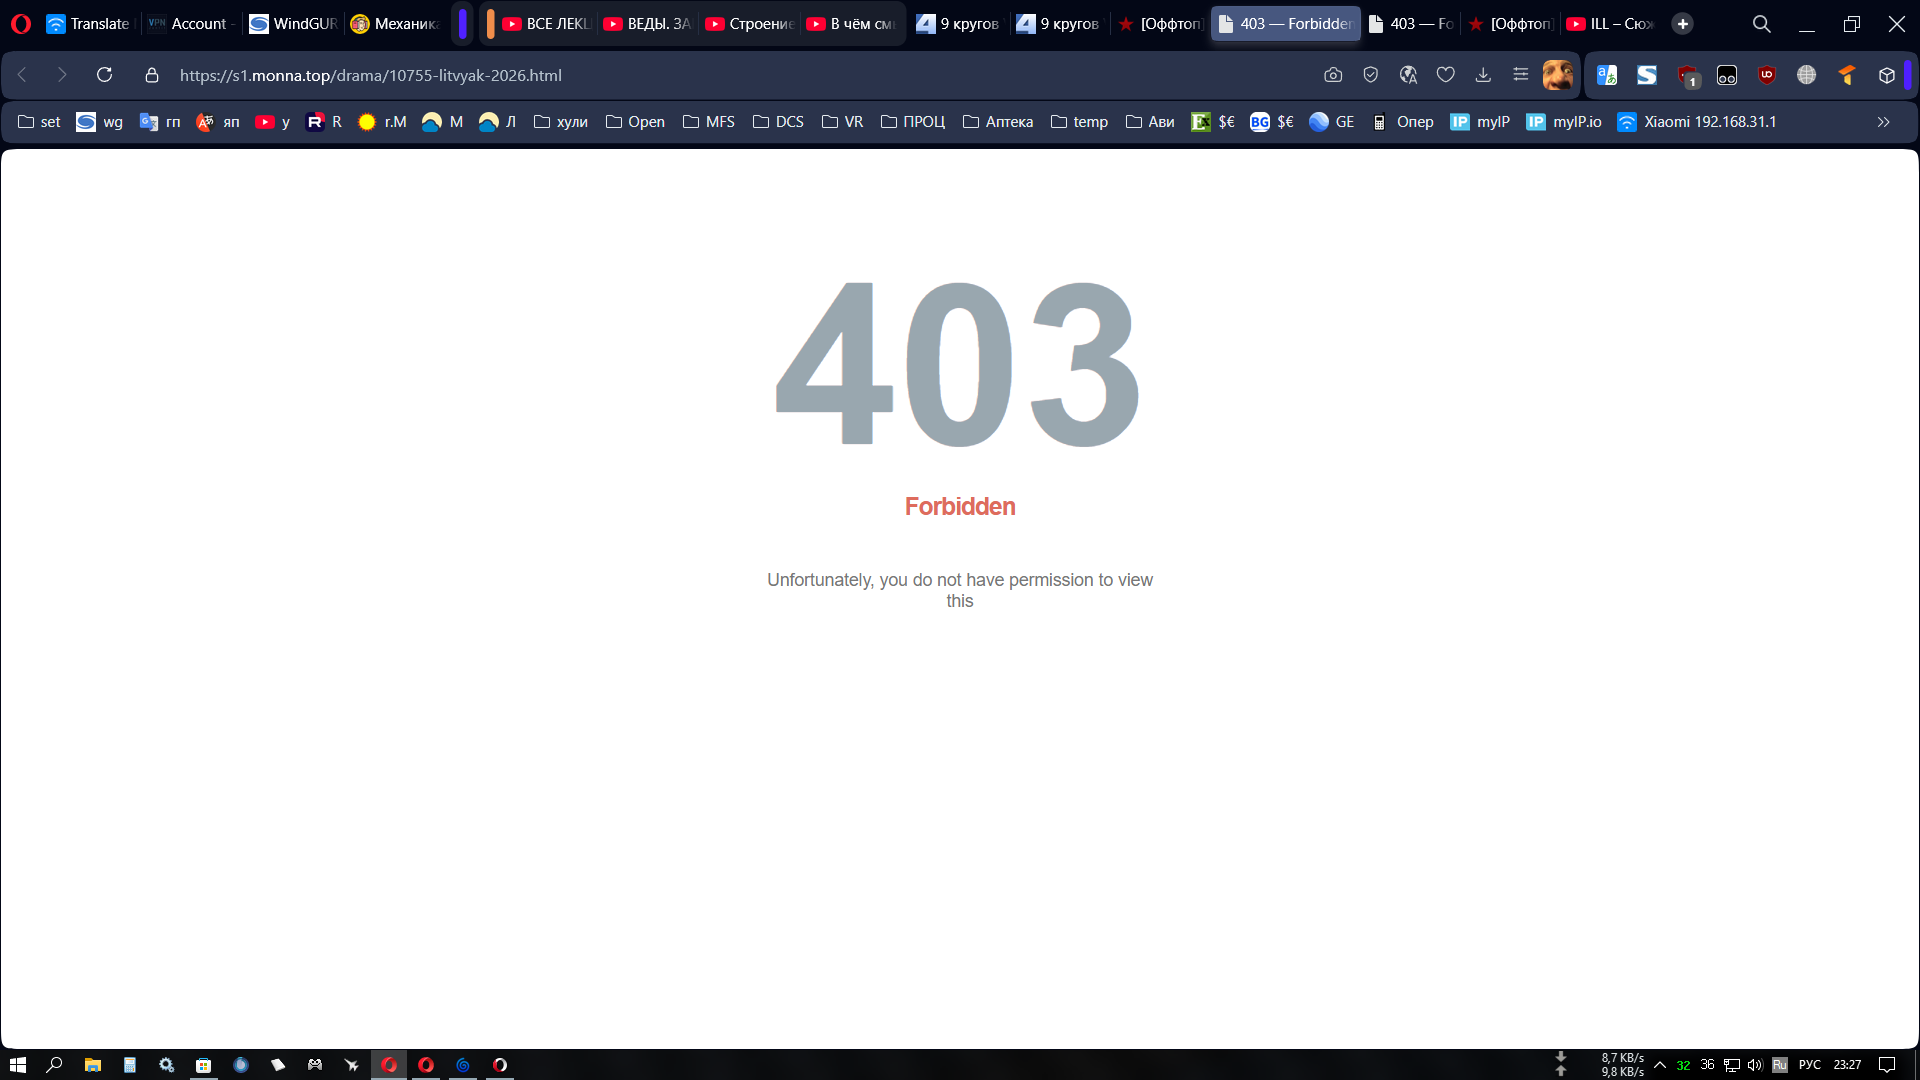Open the r.M bookmark
1920x1080 pixels.
click(383, 122)
